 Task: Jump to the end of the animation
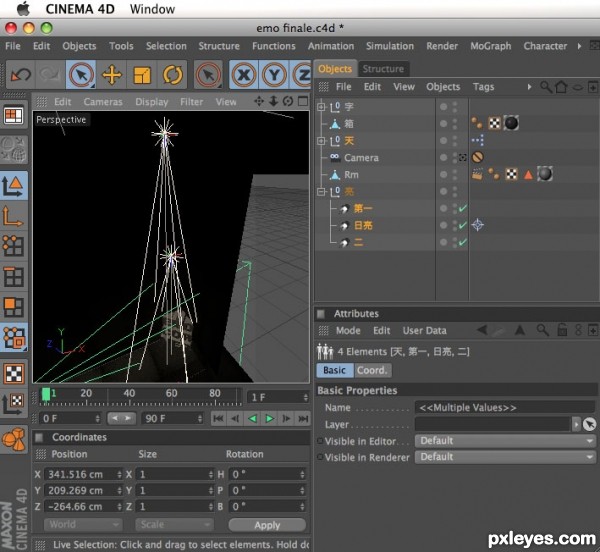pyautogui.click(x=303, y=418)
